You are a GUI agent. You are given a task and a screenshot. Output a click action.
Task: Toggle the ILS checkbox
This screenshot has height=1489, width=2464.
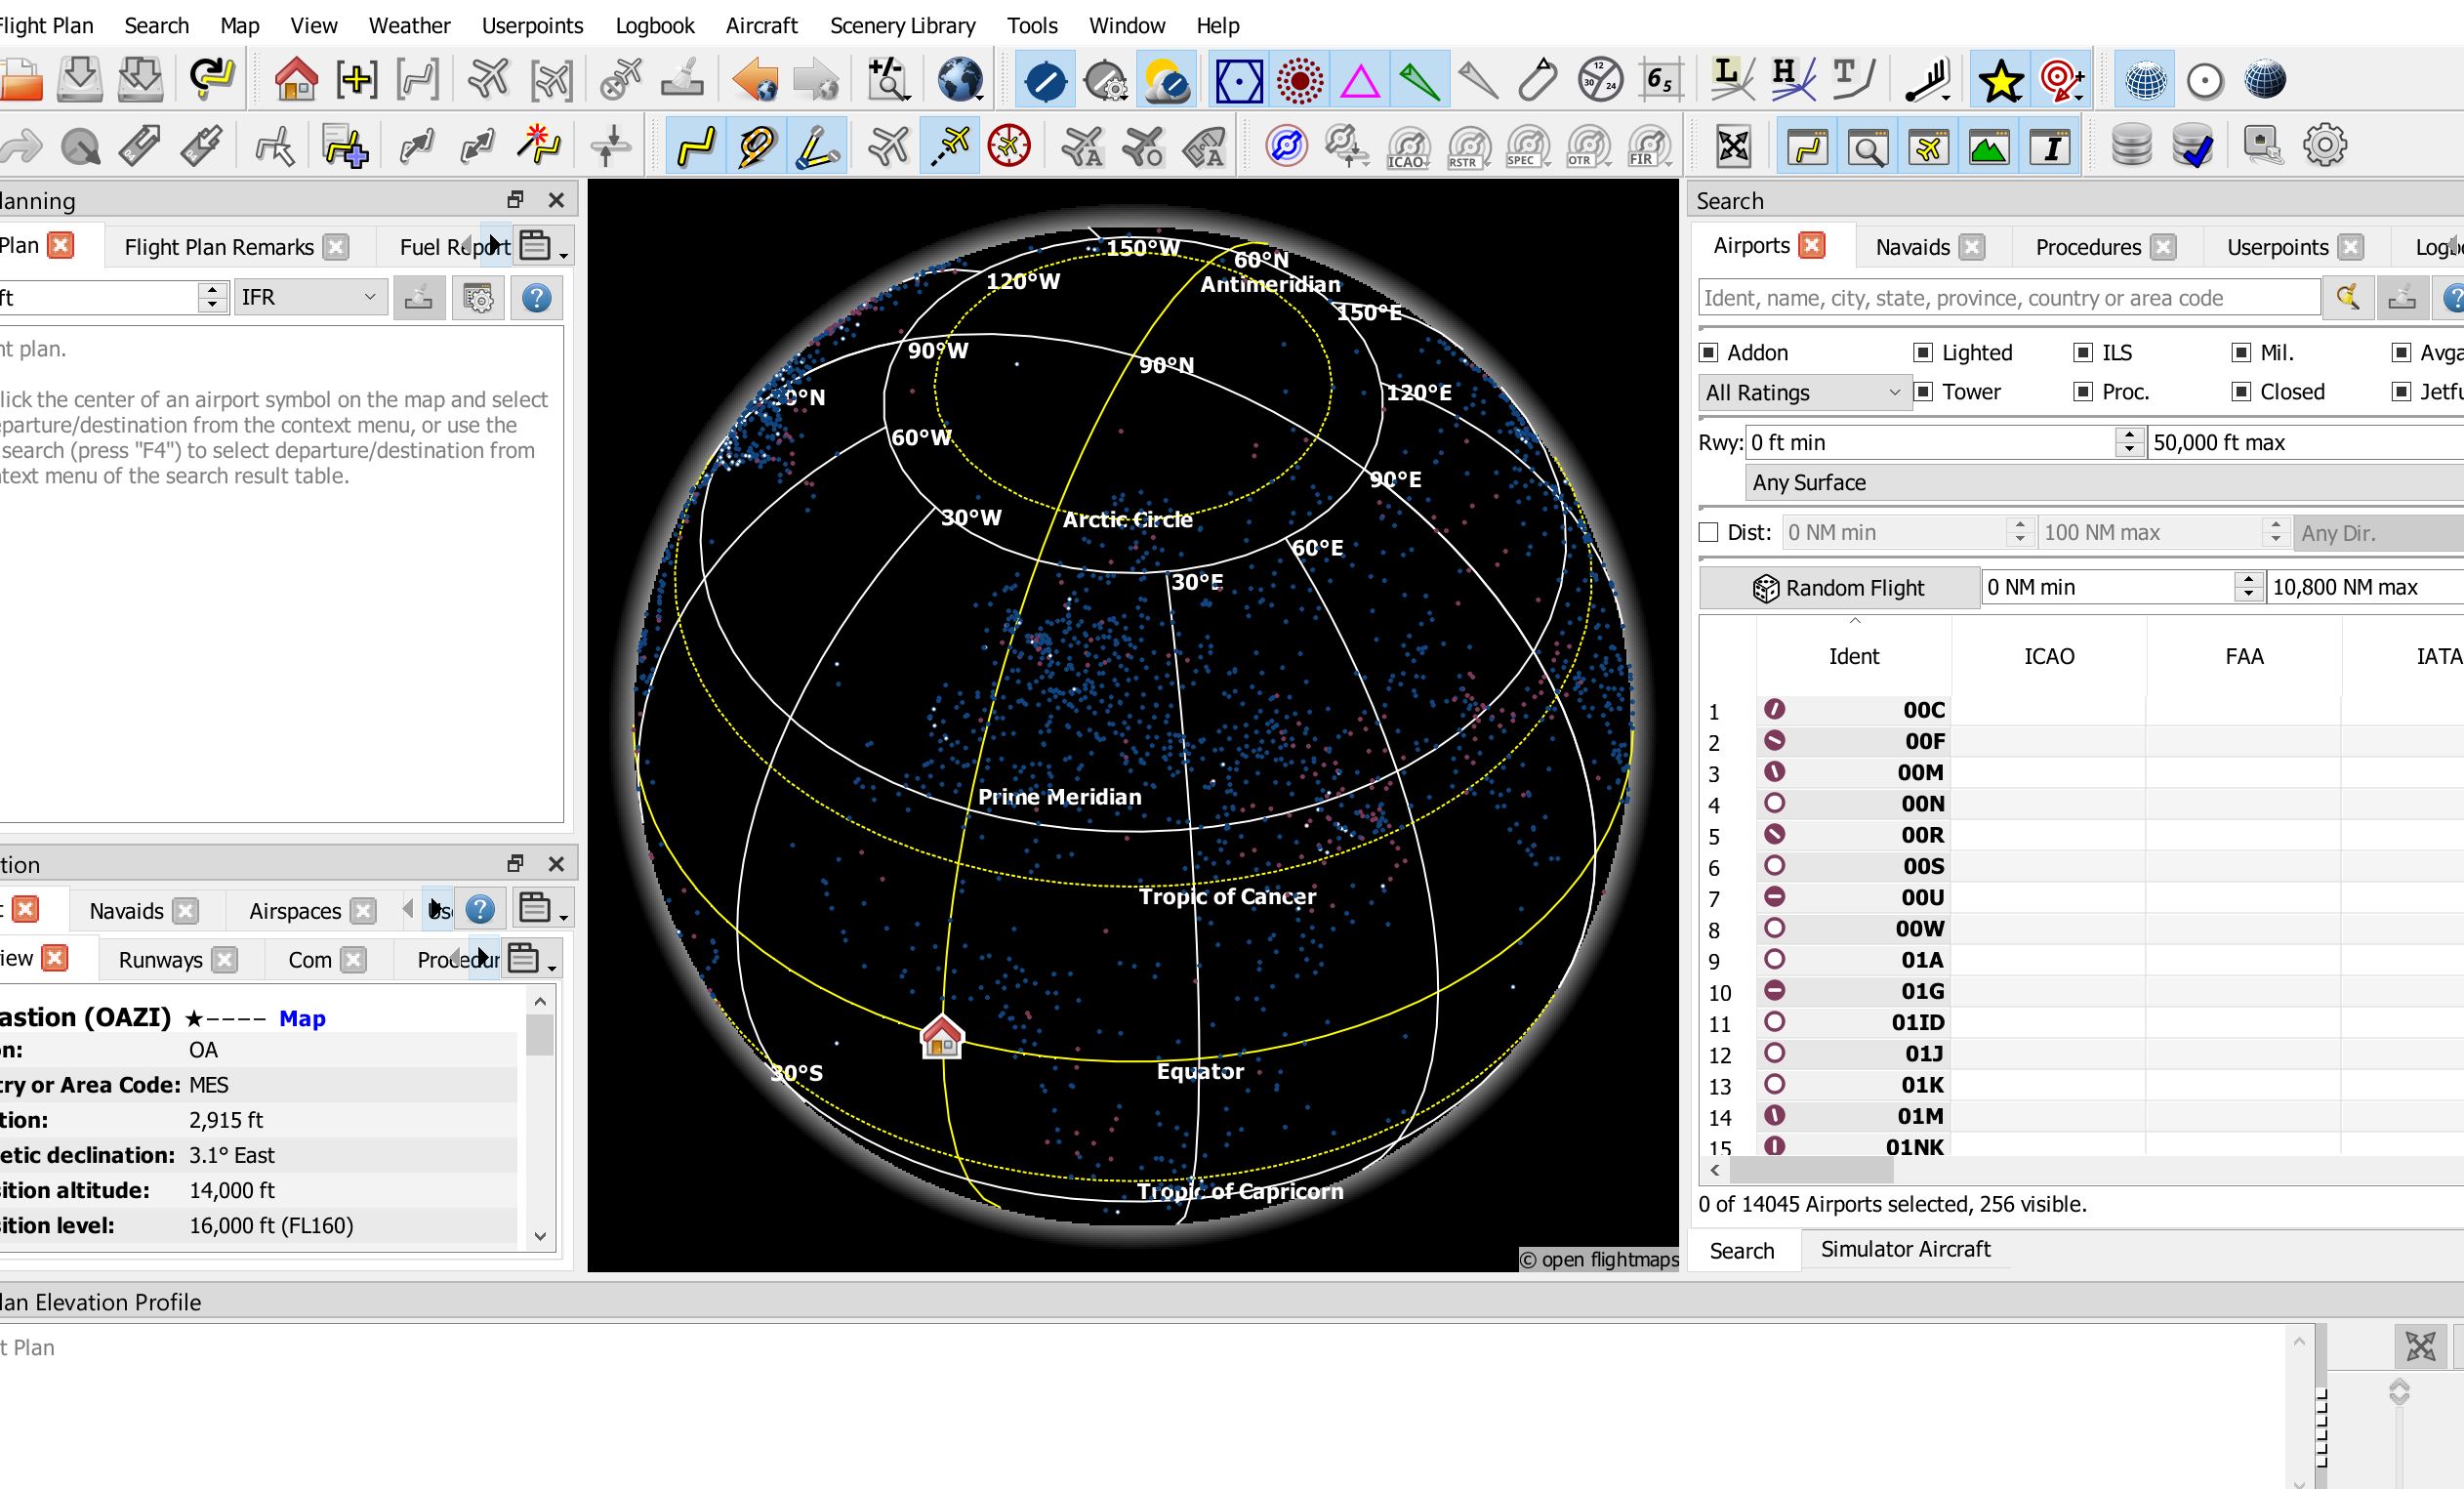coord(2083,352)
